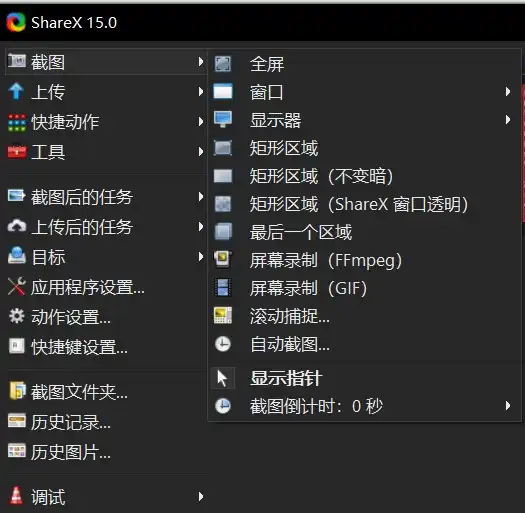Expand the 截图后的任务 submenu arrow
Viewport: 525px width, 513px height.
(201, 196)
